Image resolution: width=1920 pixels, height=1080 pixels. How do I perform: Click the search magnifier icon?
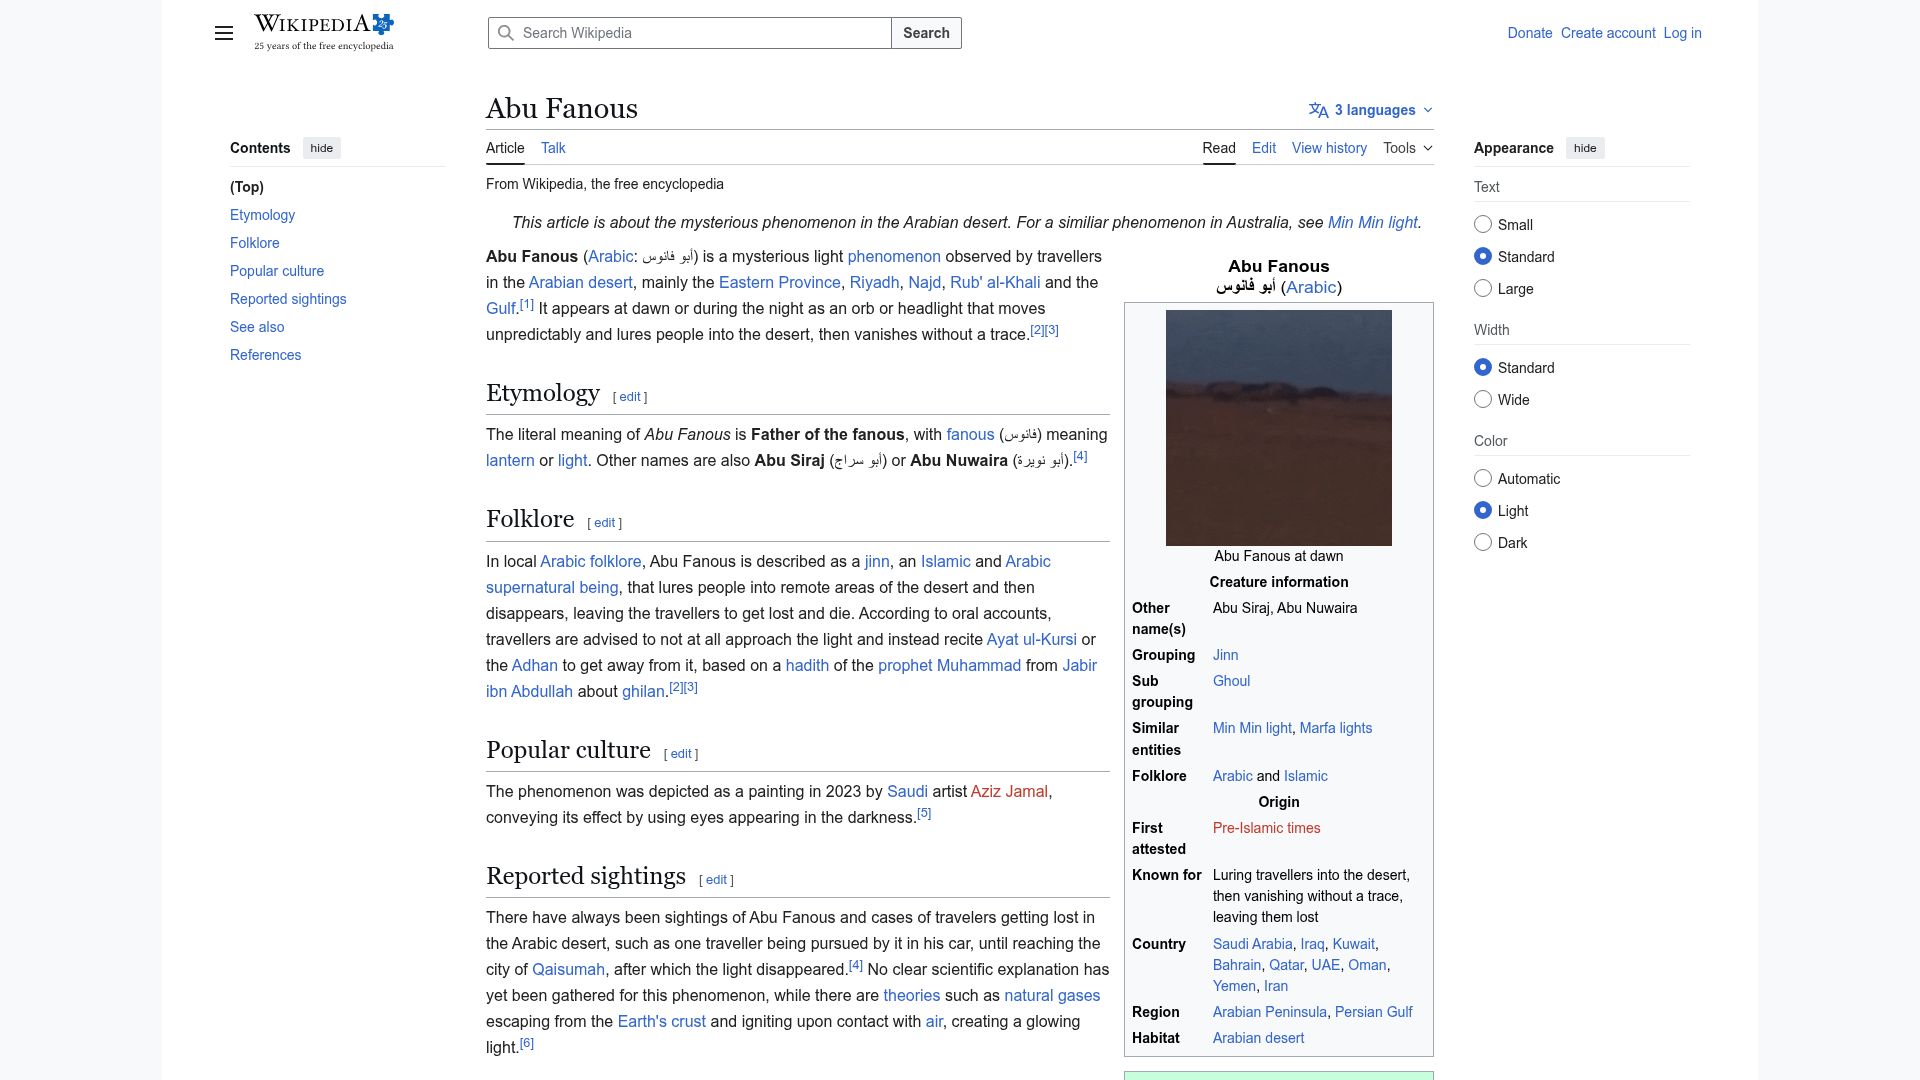tap(506, 33)
